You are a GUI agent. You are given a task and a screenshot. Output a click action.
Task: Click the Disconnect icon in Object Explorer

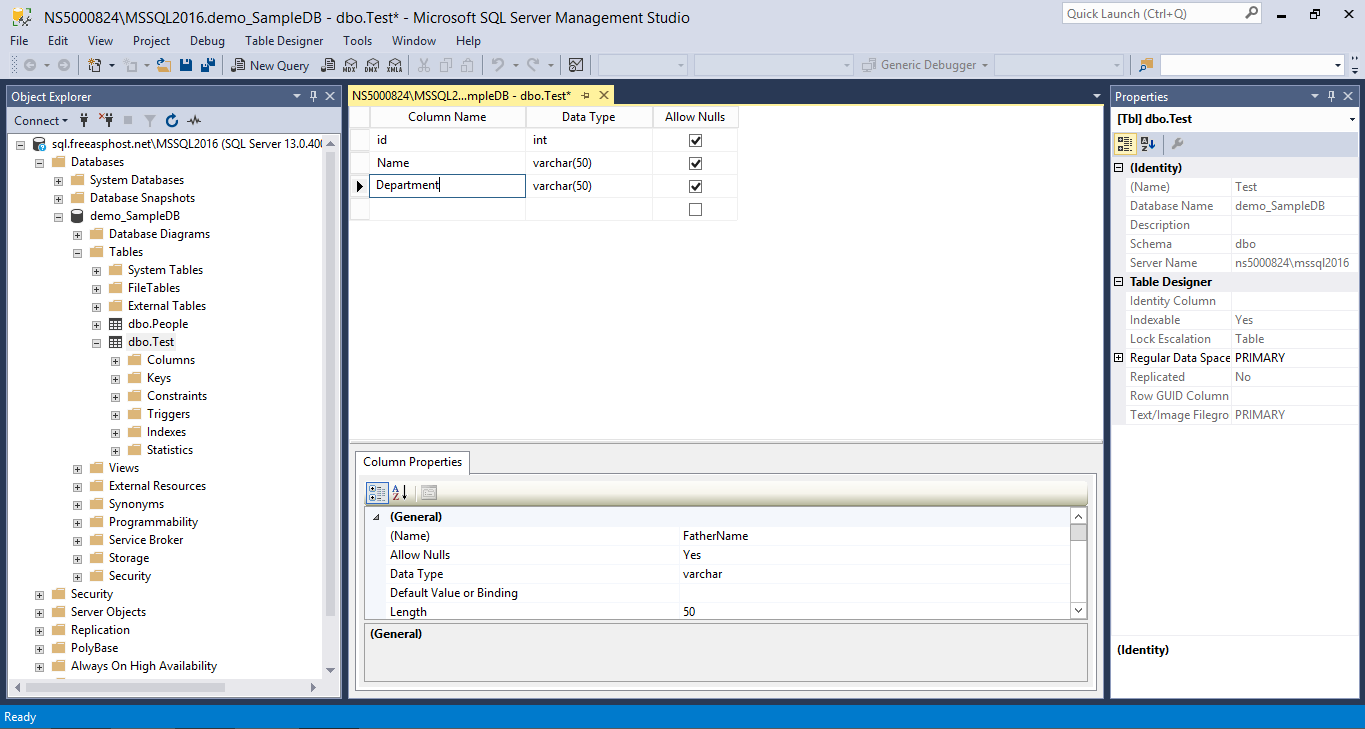[x=106, y=120]
